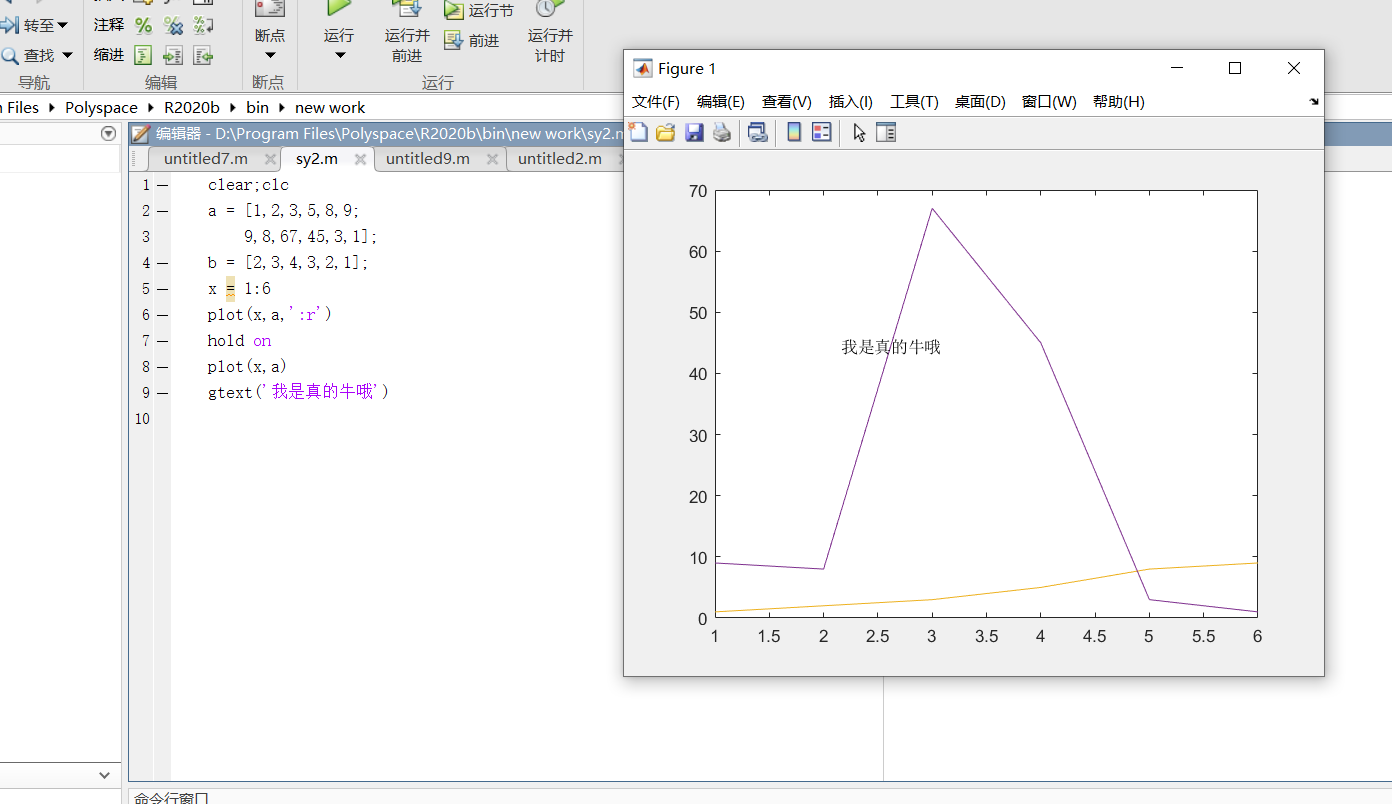1392x804 pixels.
Task: Click the 运行节 run section button
Action: (478, 10)
